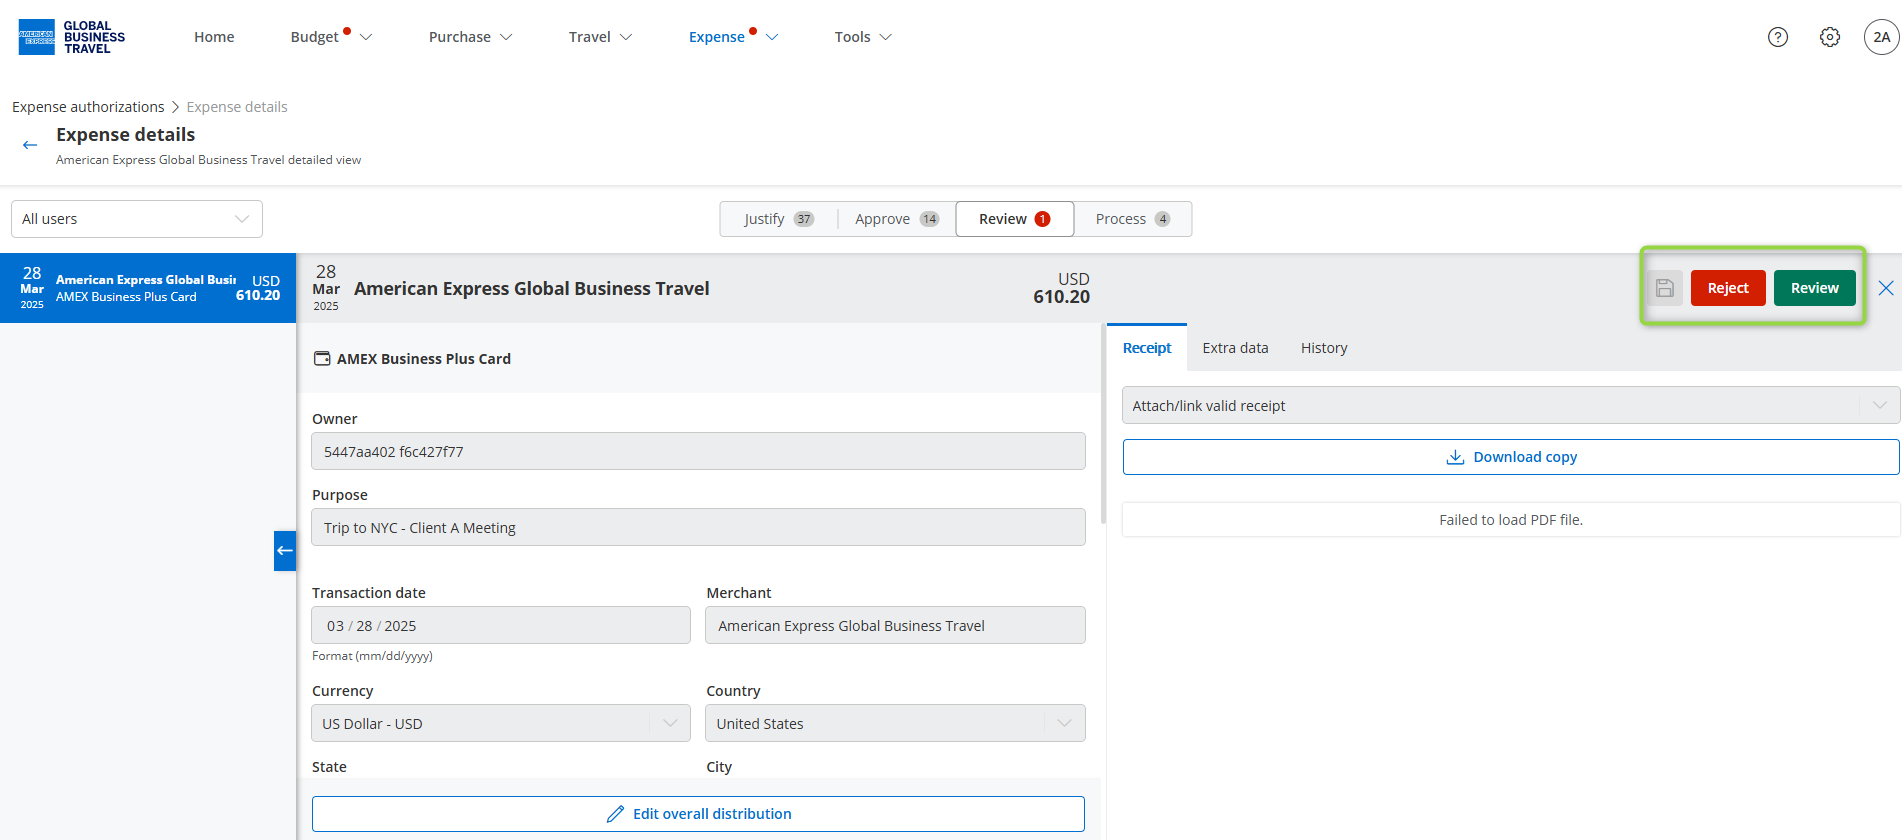Open the United States country dropdown
This screenshot has height=840, width=1902.
click(x=895, y=723)
